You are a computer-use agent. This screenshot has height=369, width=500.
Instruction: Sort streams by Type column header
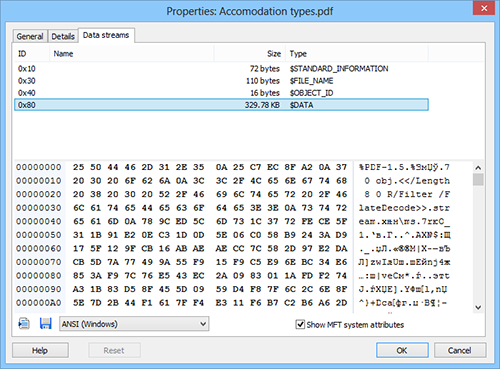click(x=357, y=54)
